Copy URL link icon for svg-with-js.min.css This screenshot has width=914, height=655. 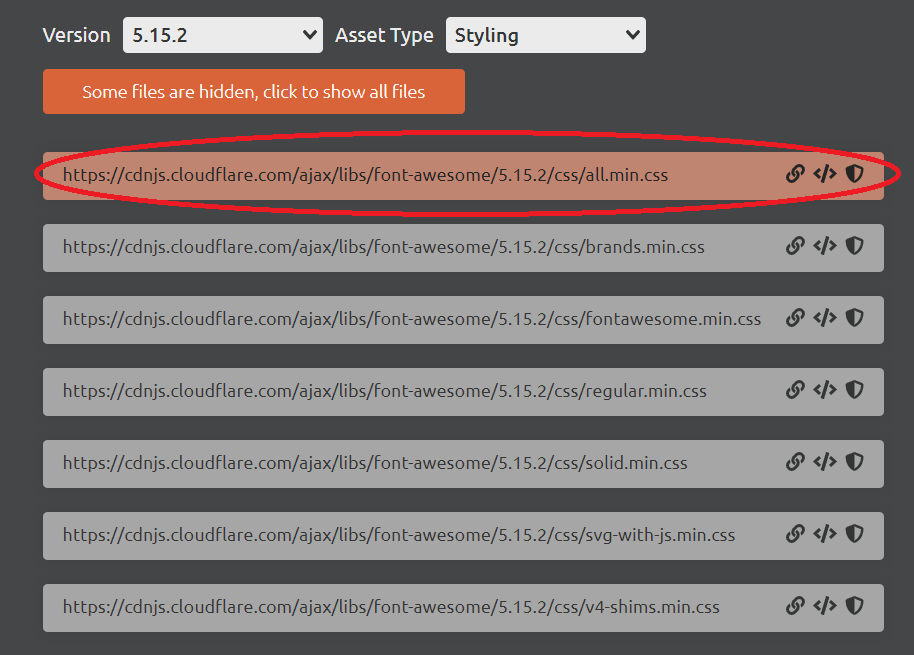click(x=795, y=534)
